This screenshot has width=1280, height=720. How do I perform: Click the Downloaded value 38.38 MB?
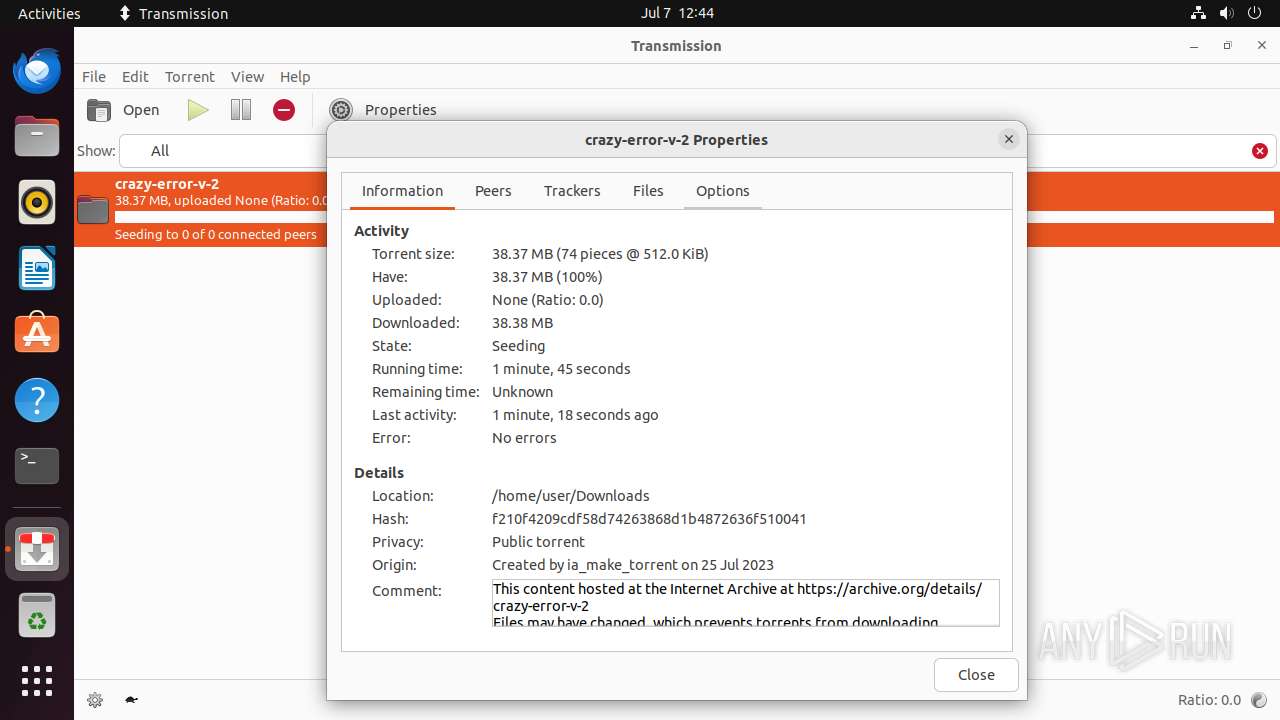(x=522, y=323)
